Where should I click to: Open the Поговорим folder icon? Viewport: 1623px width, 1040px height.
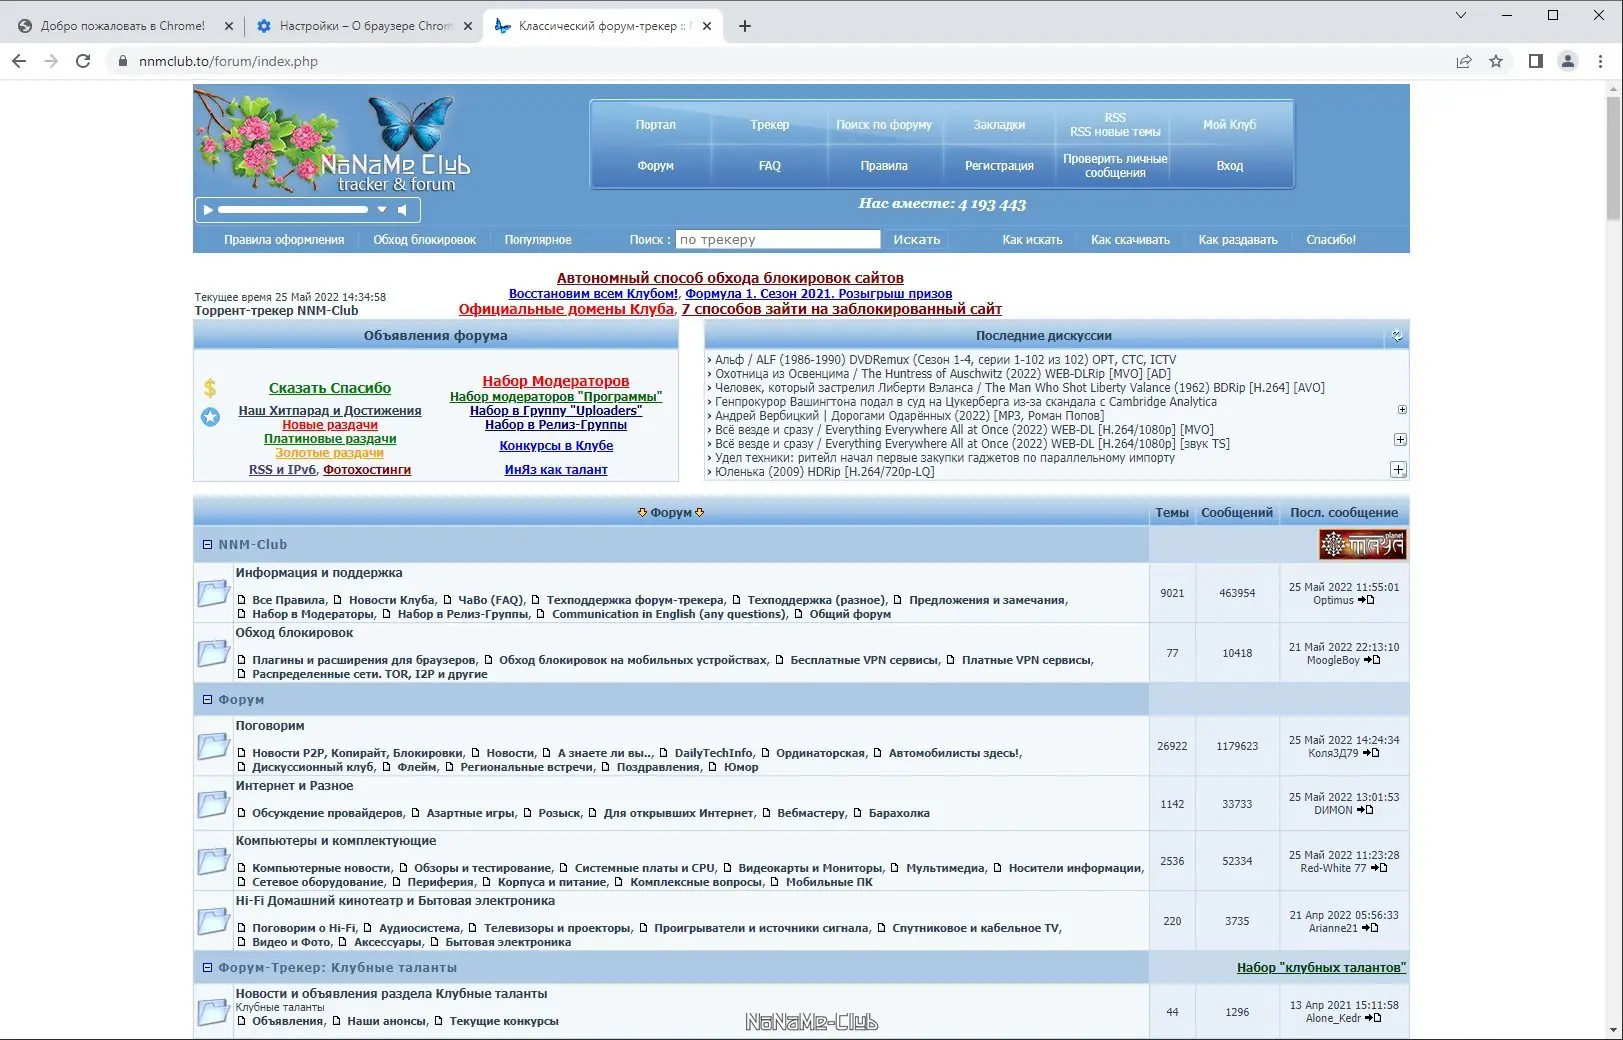[213, 746]
